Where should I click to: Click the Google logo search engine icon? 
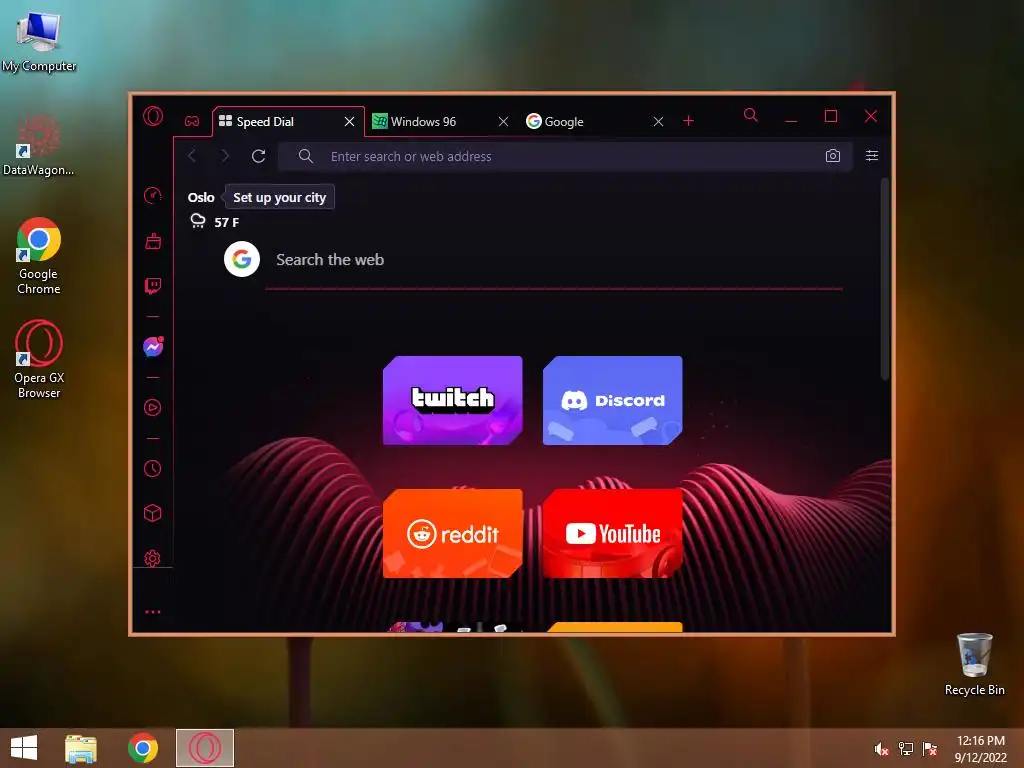[x=242, y=259]
